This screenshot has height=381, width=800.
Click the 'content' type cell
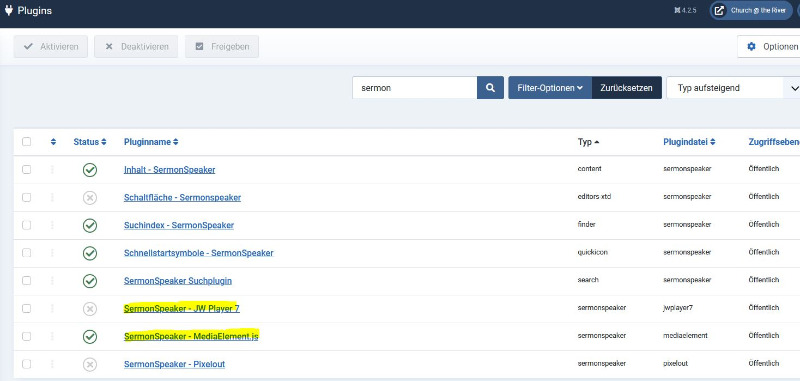tap(589, 169)
